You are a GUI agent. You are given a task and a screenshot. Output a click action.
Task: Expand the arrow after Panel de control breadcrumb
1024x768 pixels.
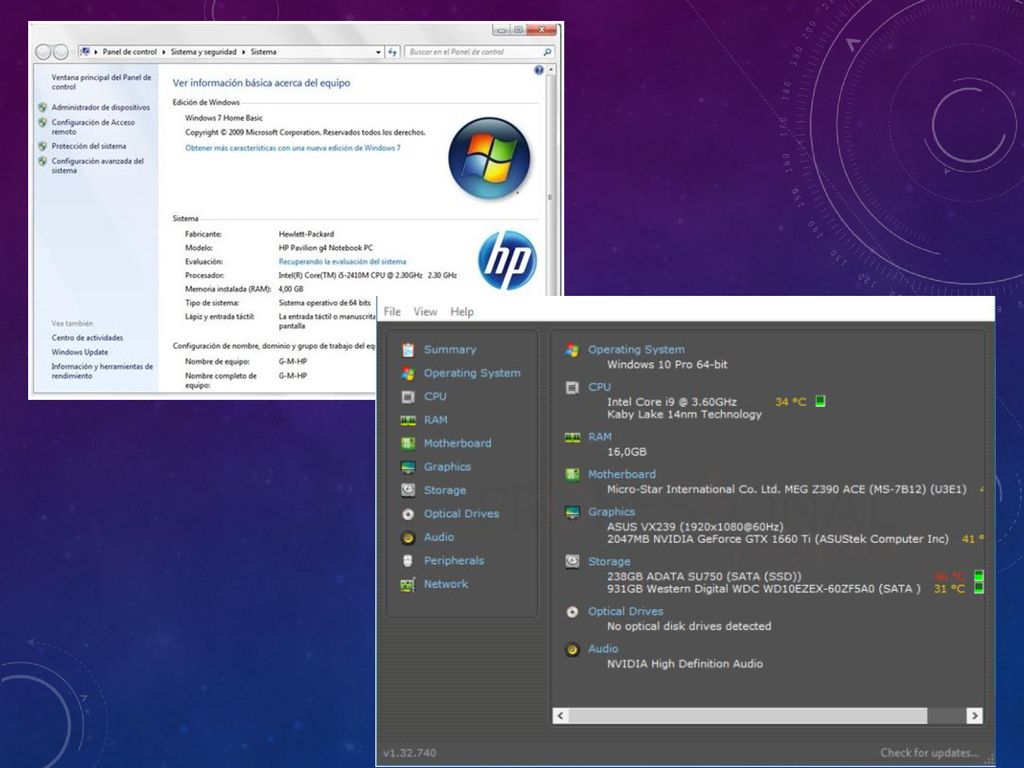pyautogui.click(x=164, y=52)
